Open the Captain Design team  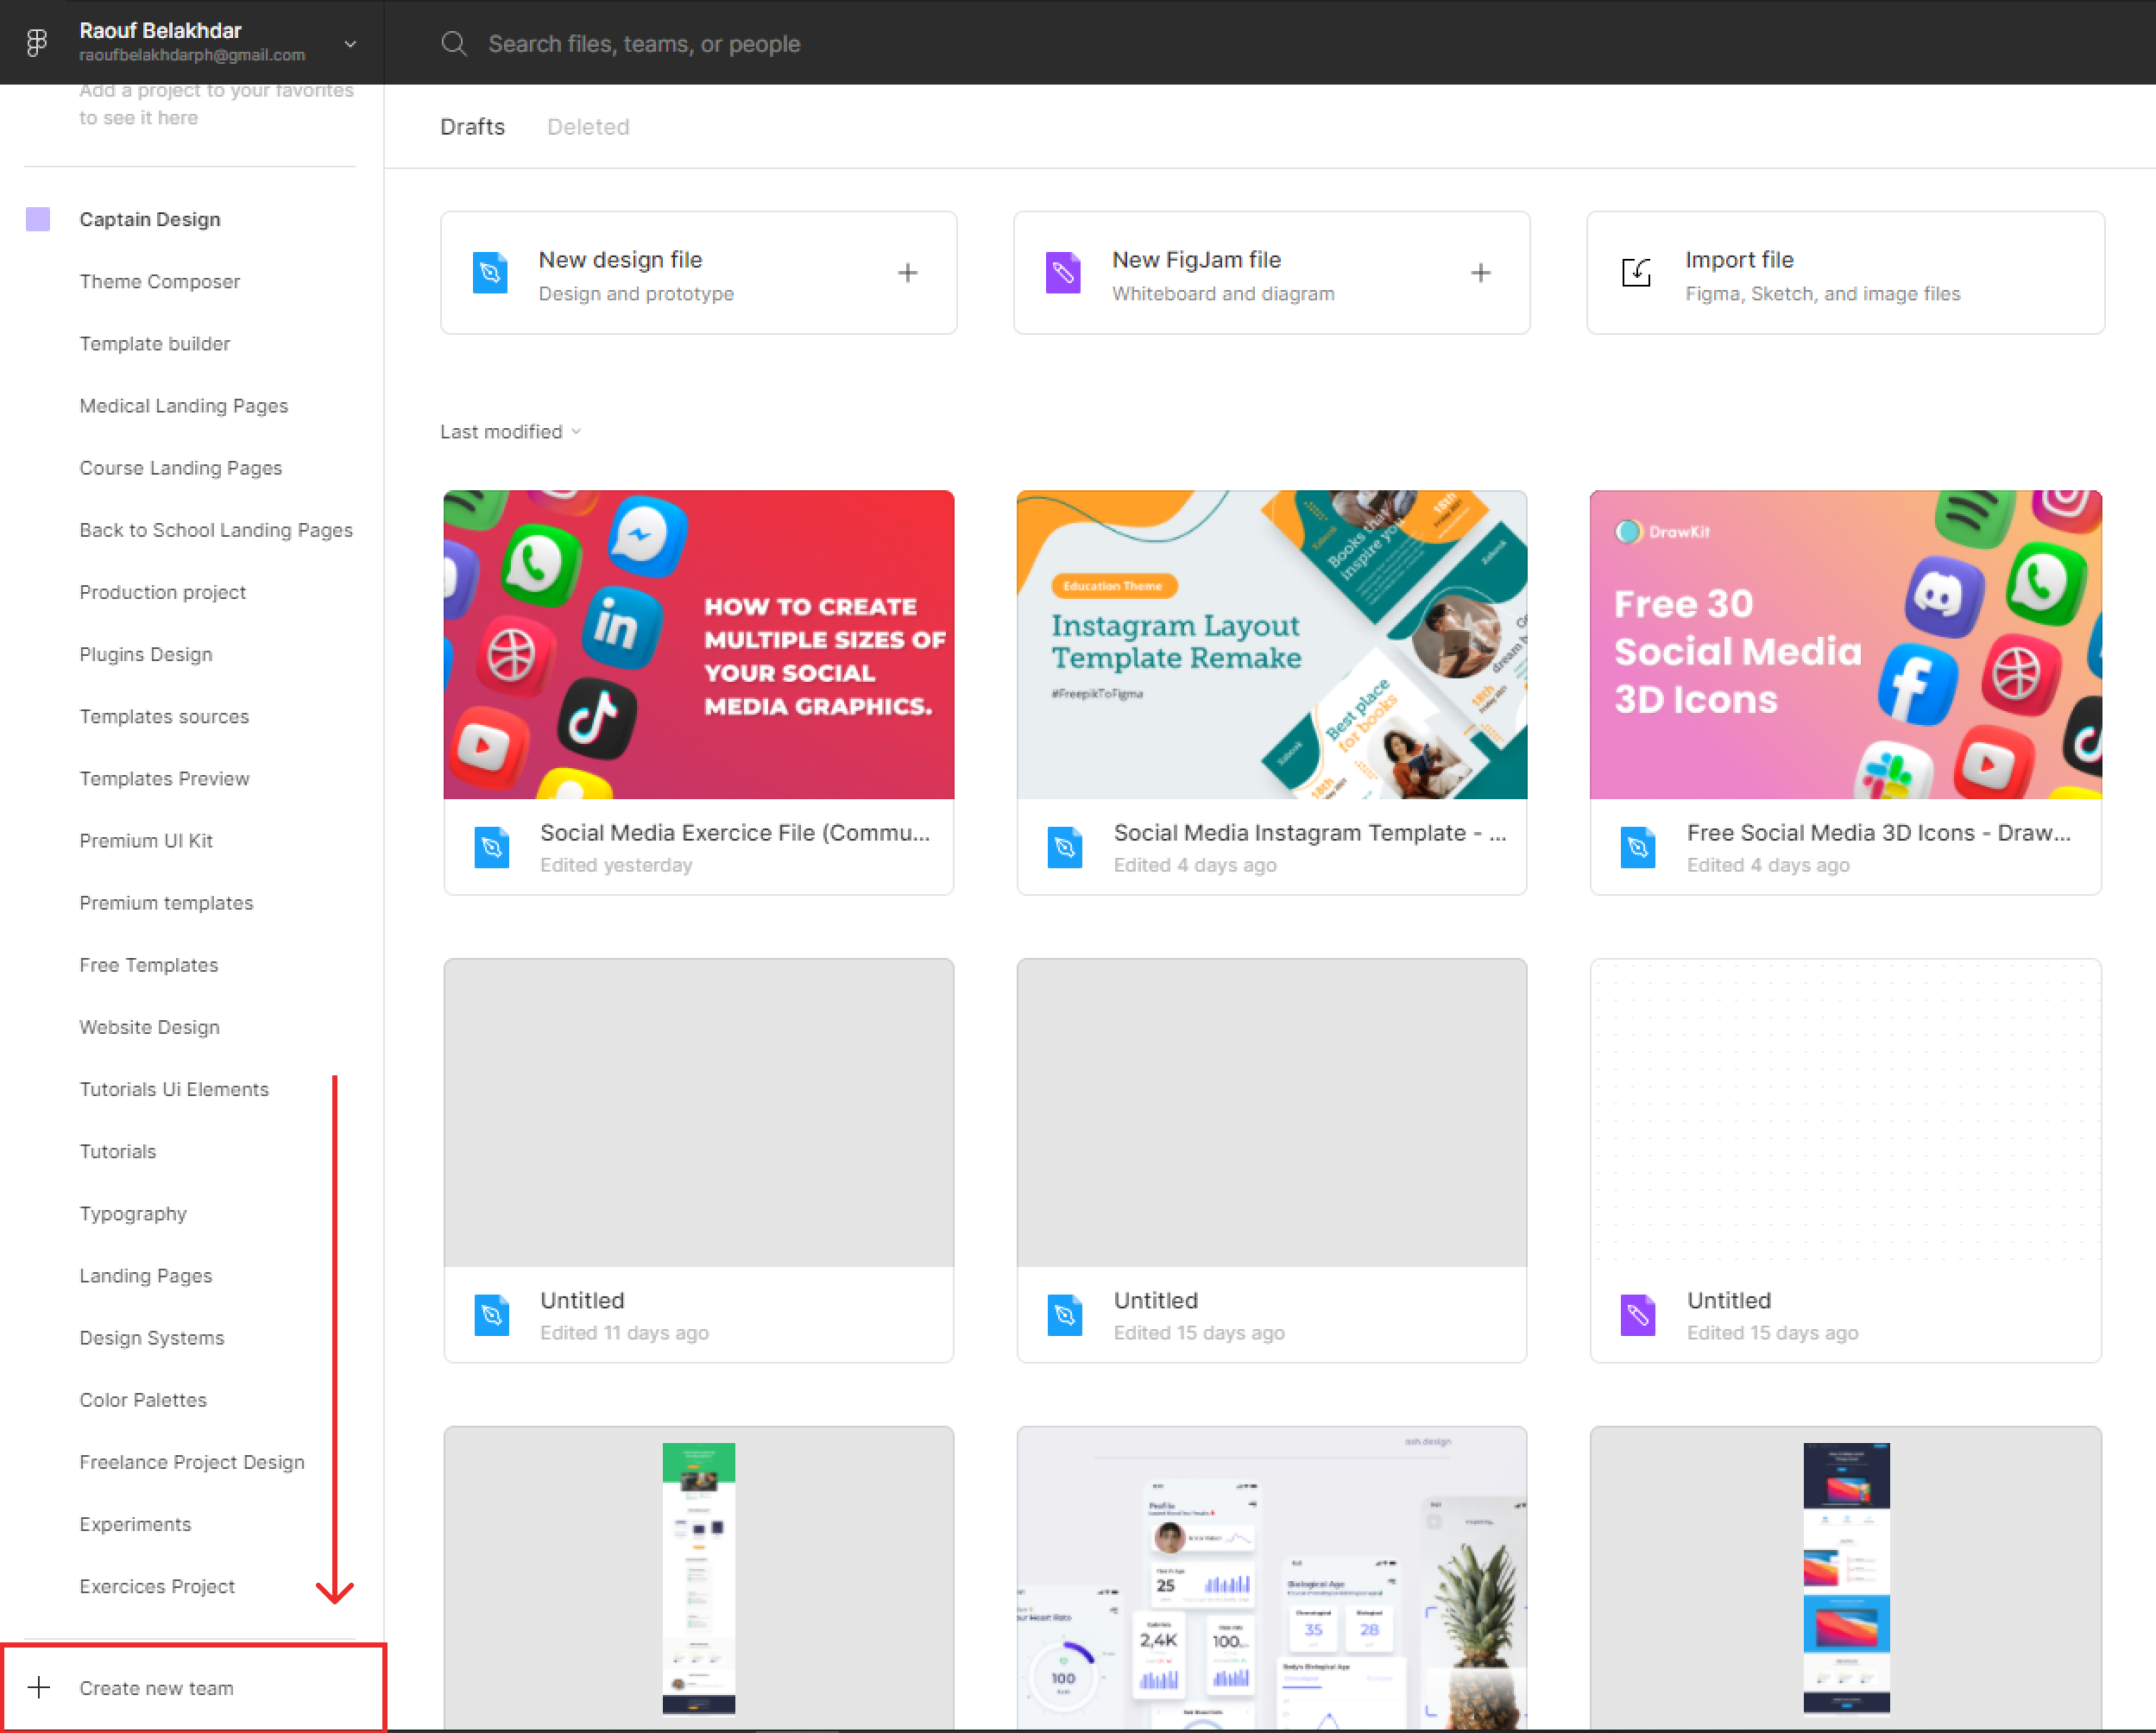[150, 219]
